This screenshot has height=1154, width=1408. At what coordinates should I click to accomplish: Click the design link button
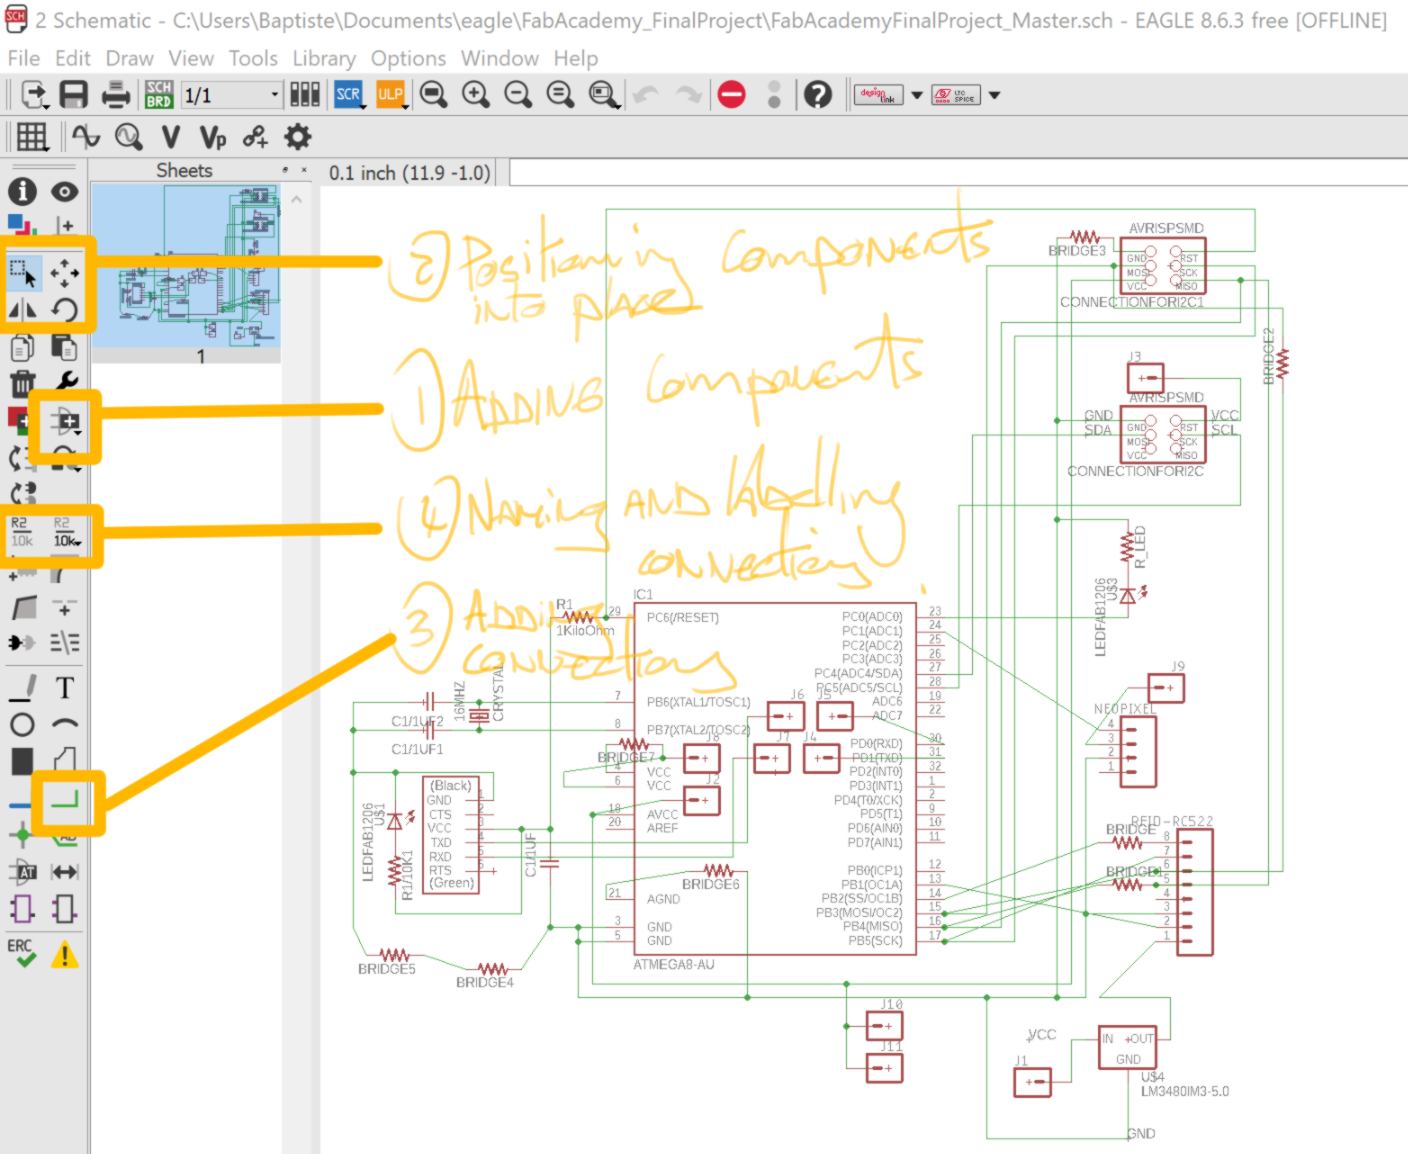click(x=878, y=95)
